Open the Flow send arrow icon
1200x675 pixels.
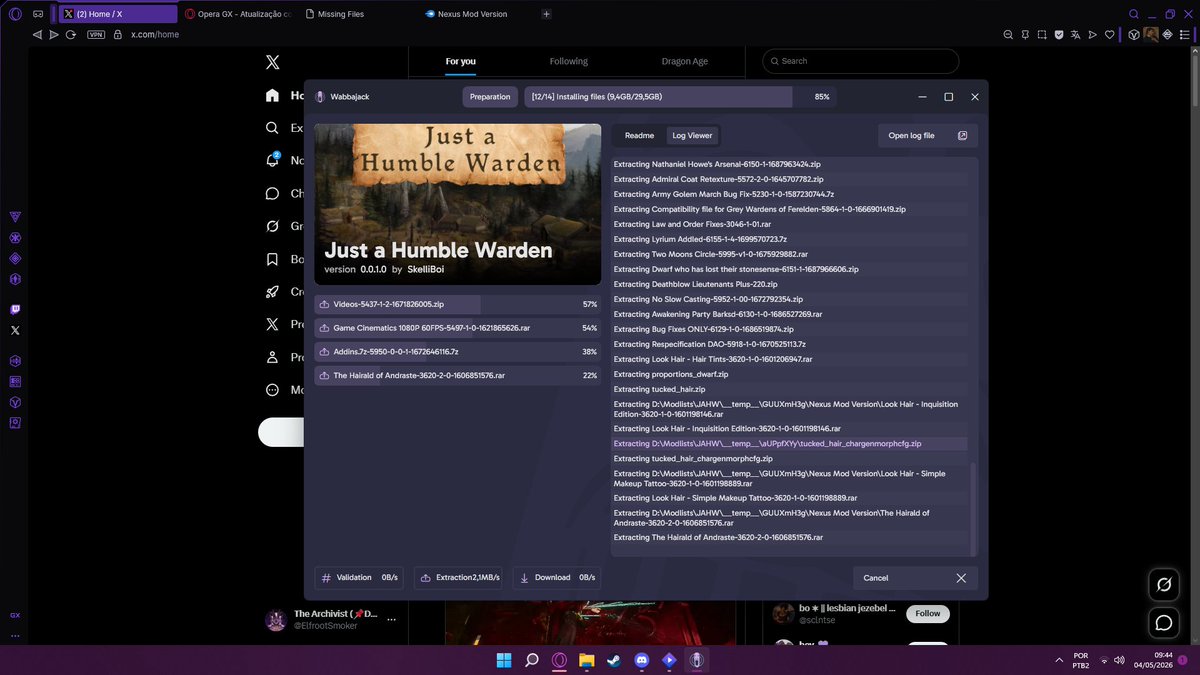(1093, 34)
